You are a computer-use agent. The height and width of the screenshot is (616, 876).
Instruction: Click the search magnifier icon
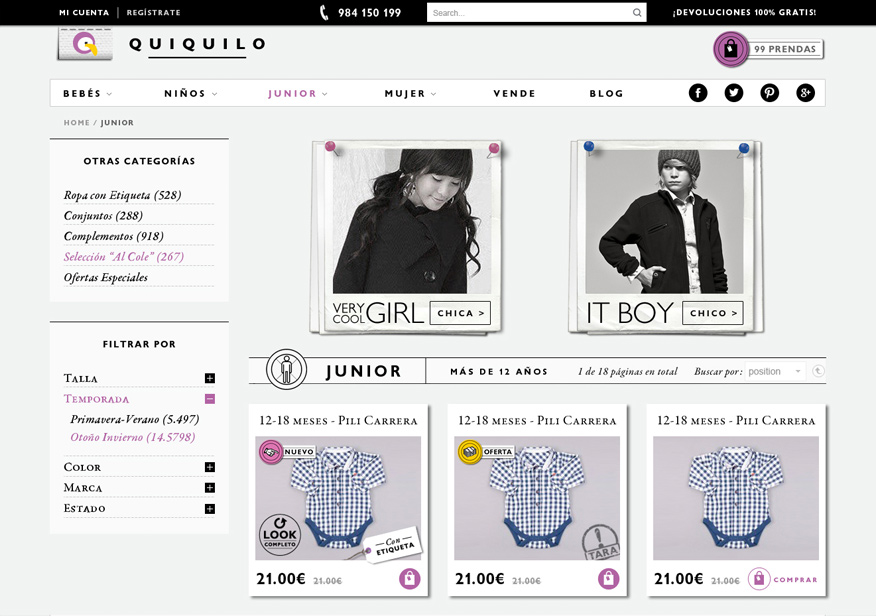coord(637,13)
